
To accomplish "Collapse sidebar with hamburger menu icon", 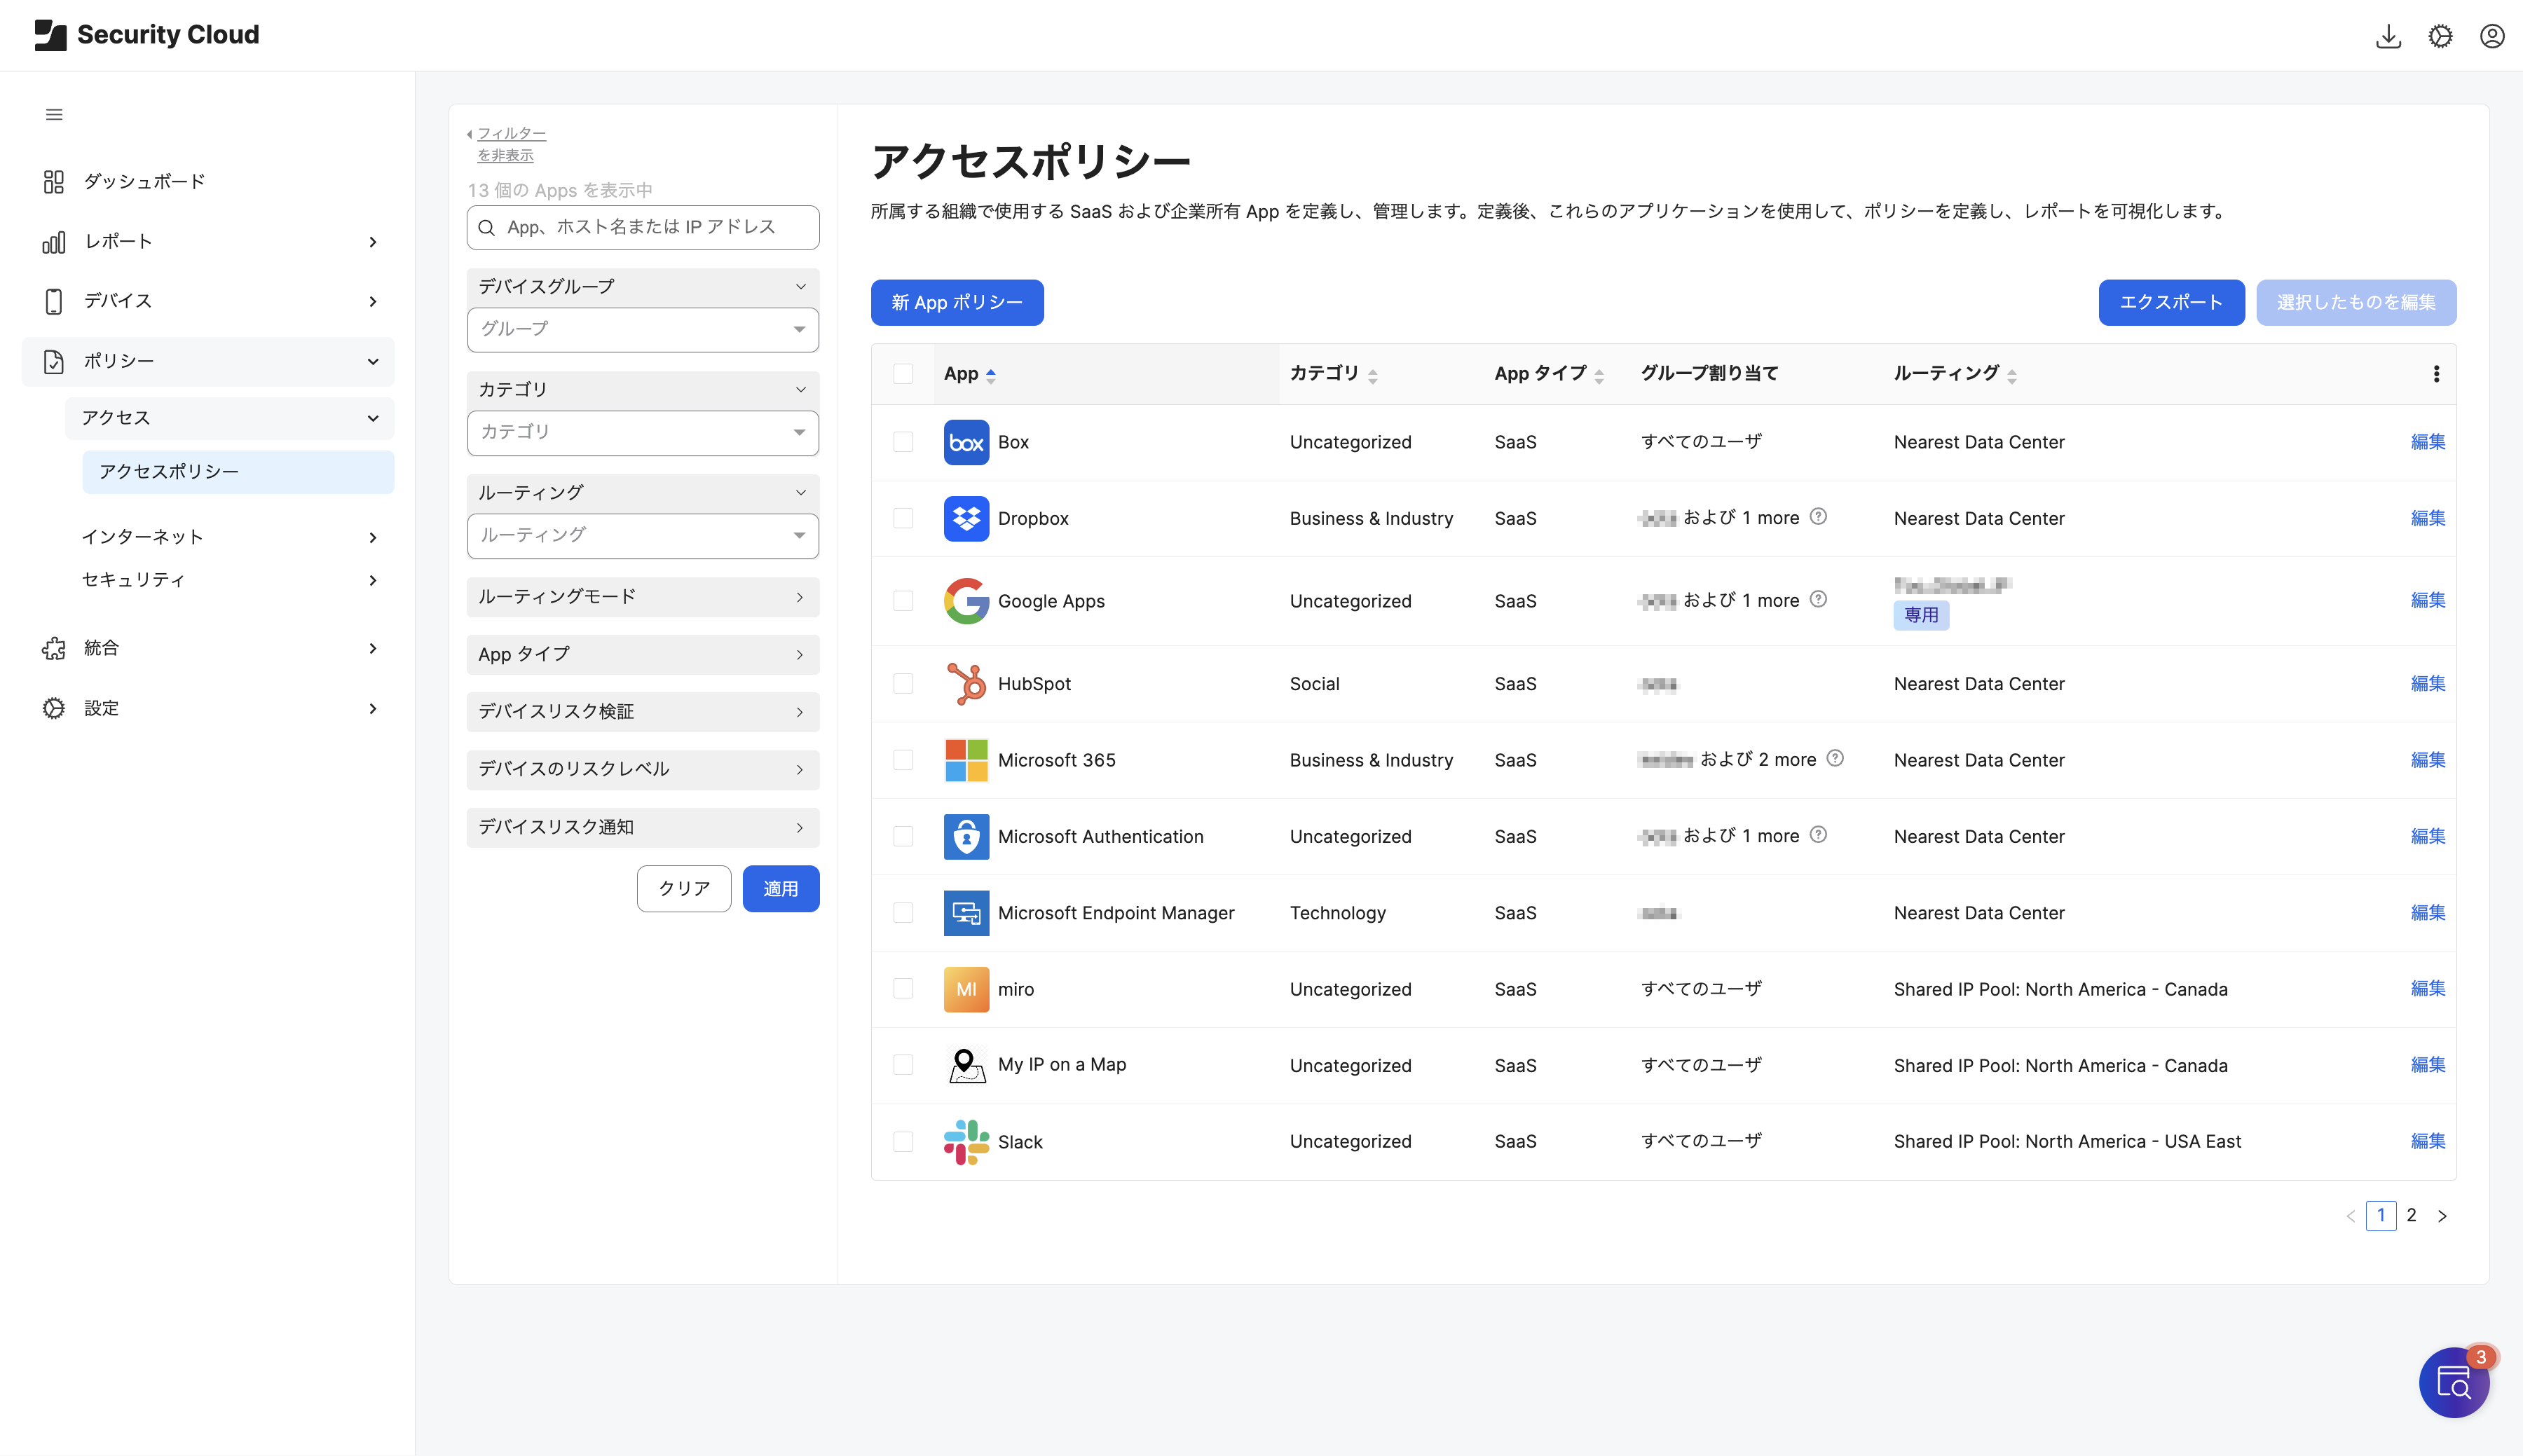I will coord(54,114).
